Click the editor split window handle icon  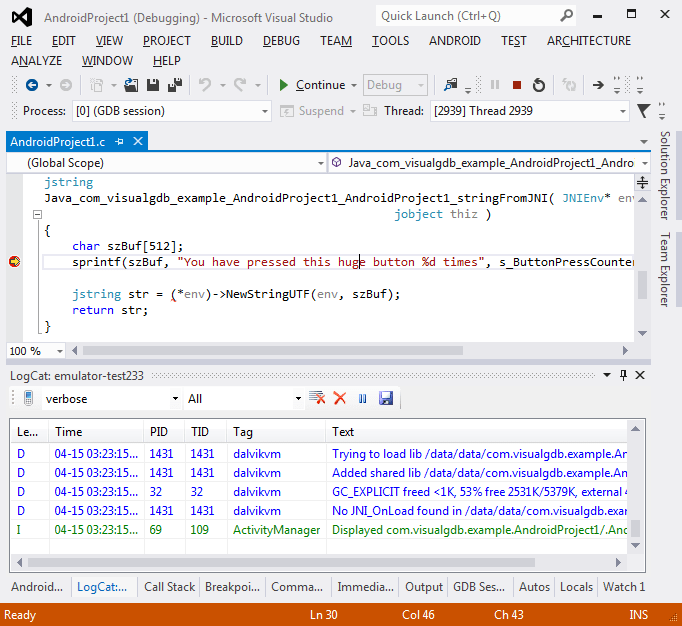[x=642, y=182]
